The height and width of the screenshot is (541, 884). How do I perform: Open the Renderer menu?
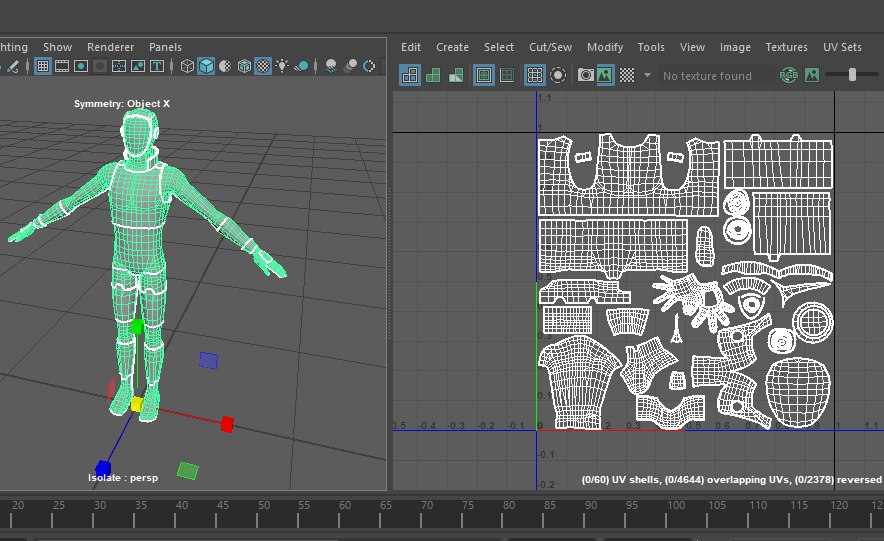(110, 47)
